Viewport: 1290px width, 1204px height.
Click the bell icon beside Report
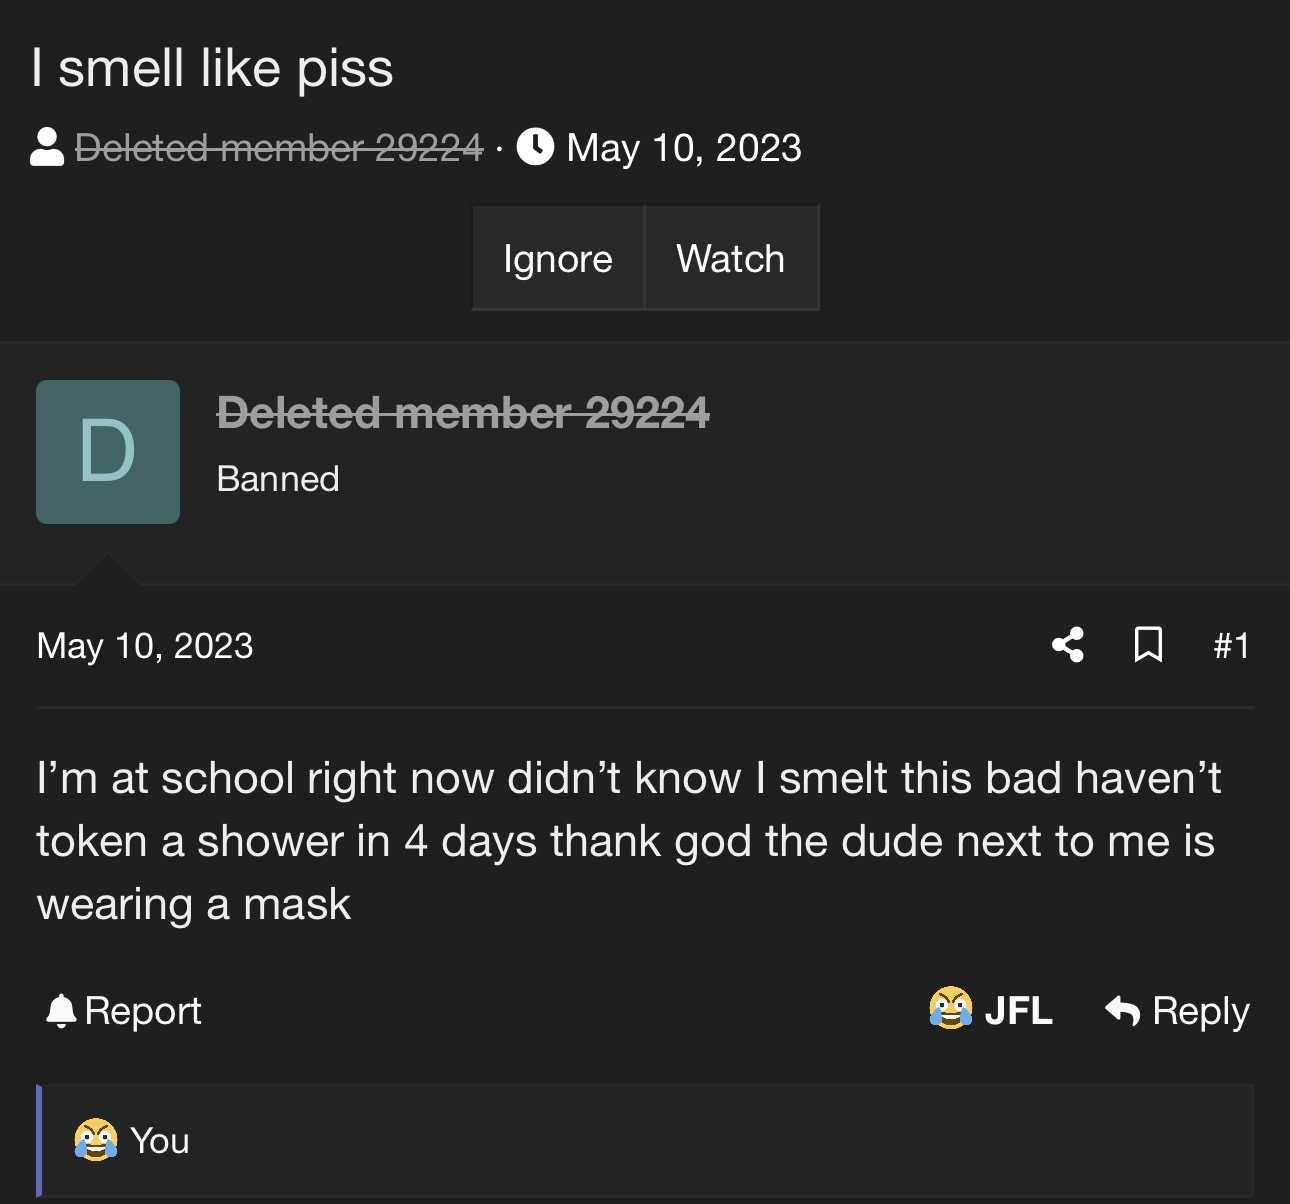click(61, 1011)
